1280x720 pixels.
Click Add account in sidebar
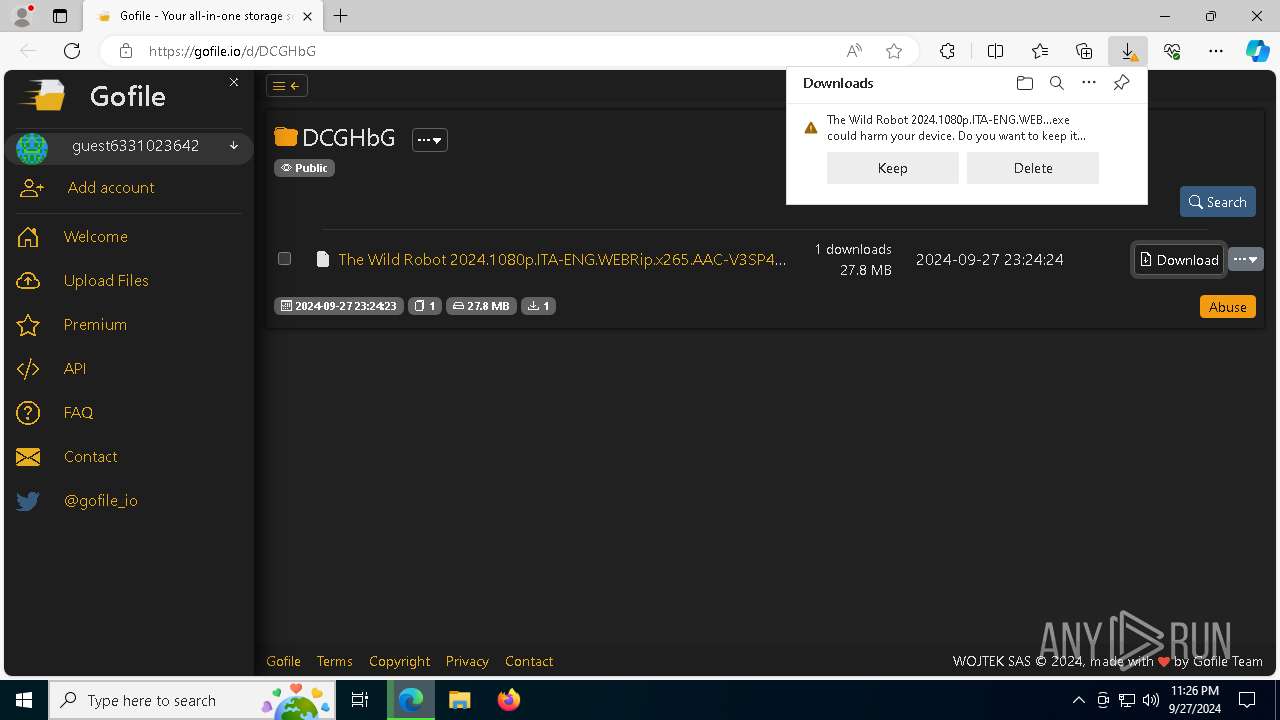pyautogui.click(x=110, y=188)
